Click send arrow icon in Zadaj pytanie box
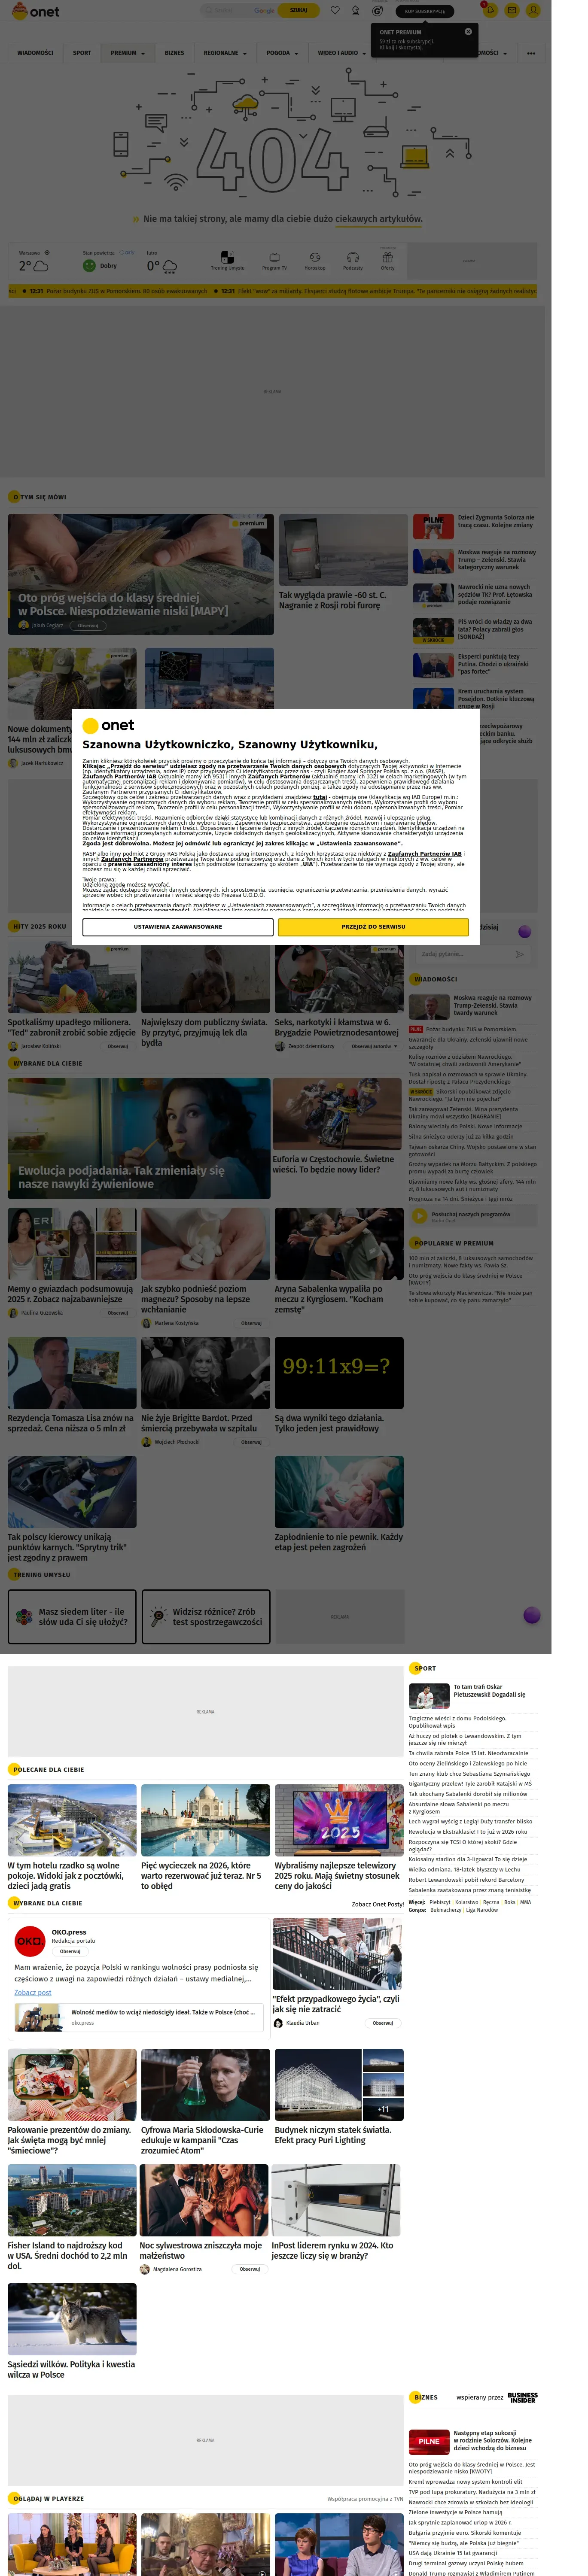Viewport: 588px width, 2576px height. tap(520, 954)
